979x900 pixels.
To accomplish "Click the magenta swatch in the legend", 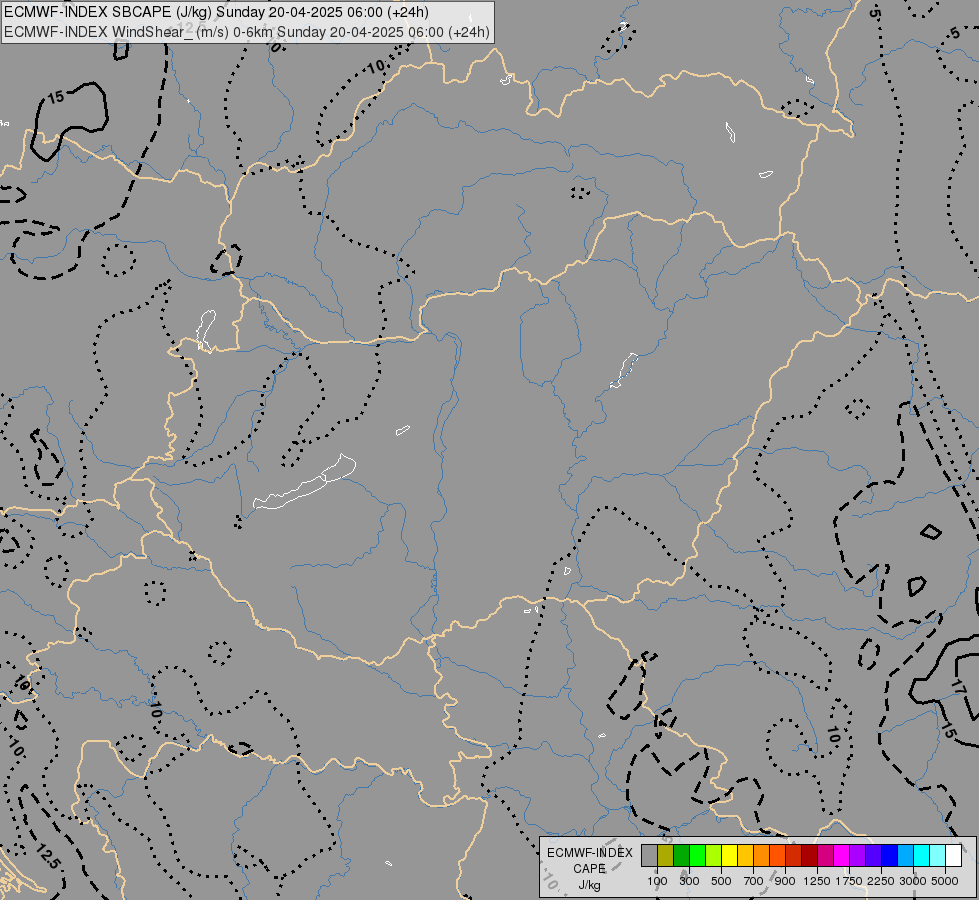I will pos(842,855).
